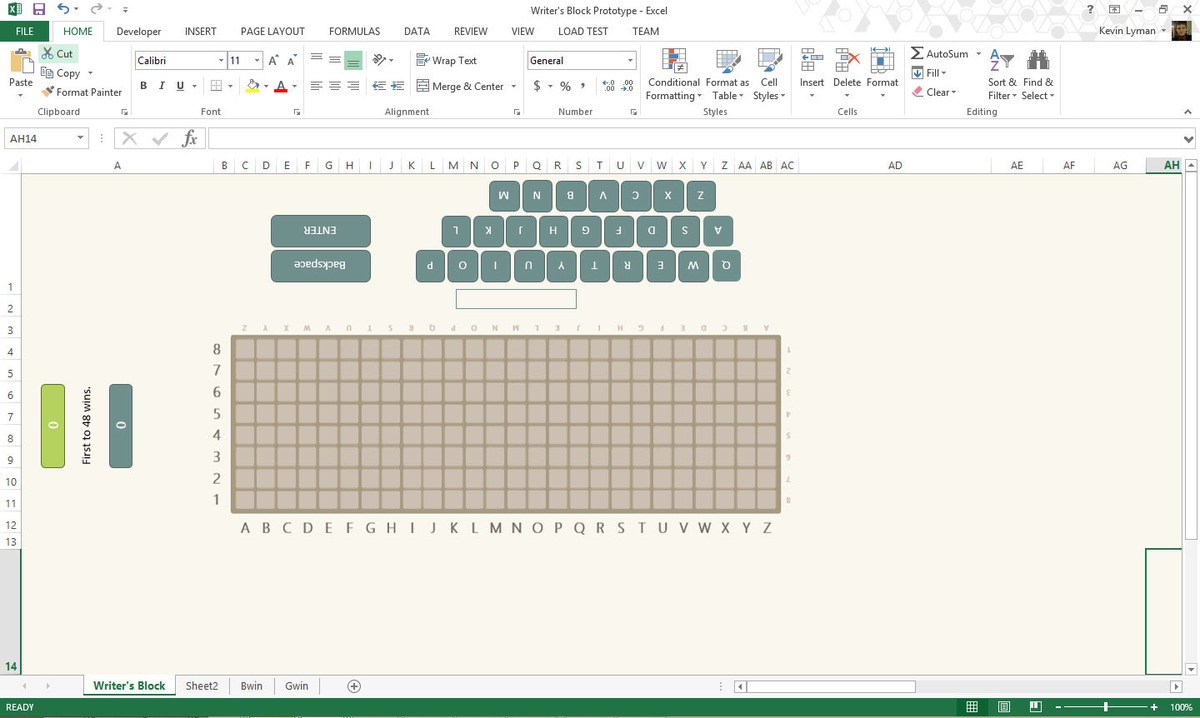Open the Calibri font name dropdown
The width and height of the screenshot is (1200, 718).
click(x=221, y=61)
